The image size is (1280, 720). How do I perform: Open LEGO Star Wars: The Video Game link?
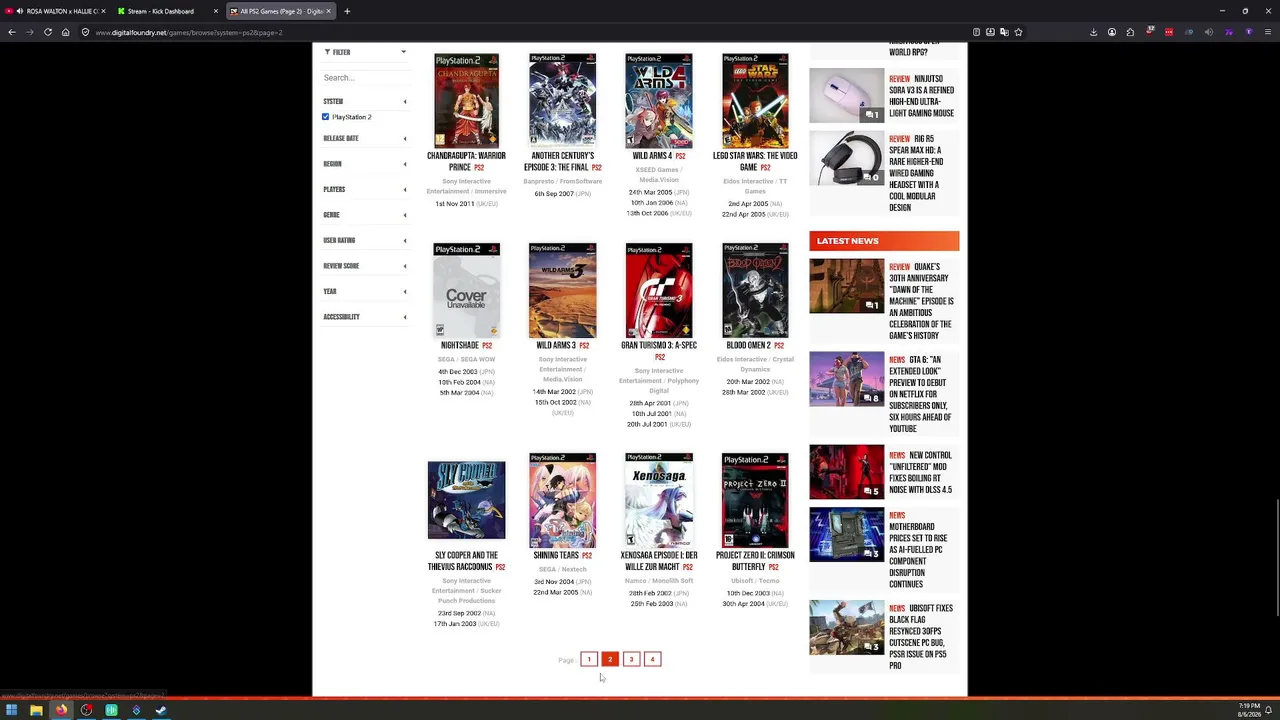coord(755,162)
